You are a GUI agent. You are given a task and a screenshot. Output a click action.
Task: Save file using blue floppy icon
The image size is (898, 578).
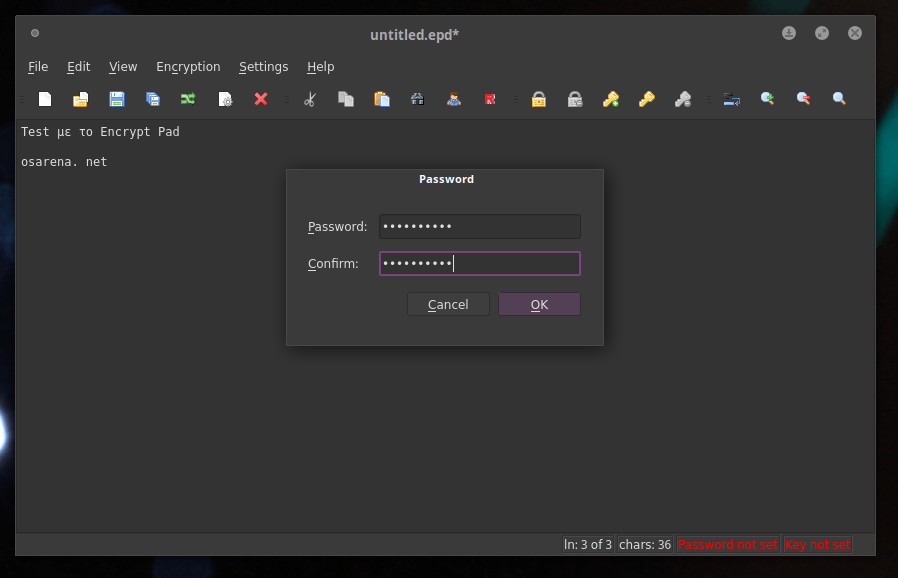pos(117,99)
